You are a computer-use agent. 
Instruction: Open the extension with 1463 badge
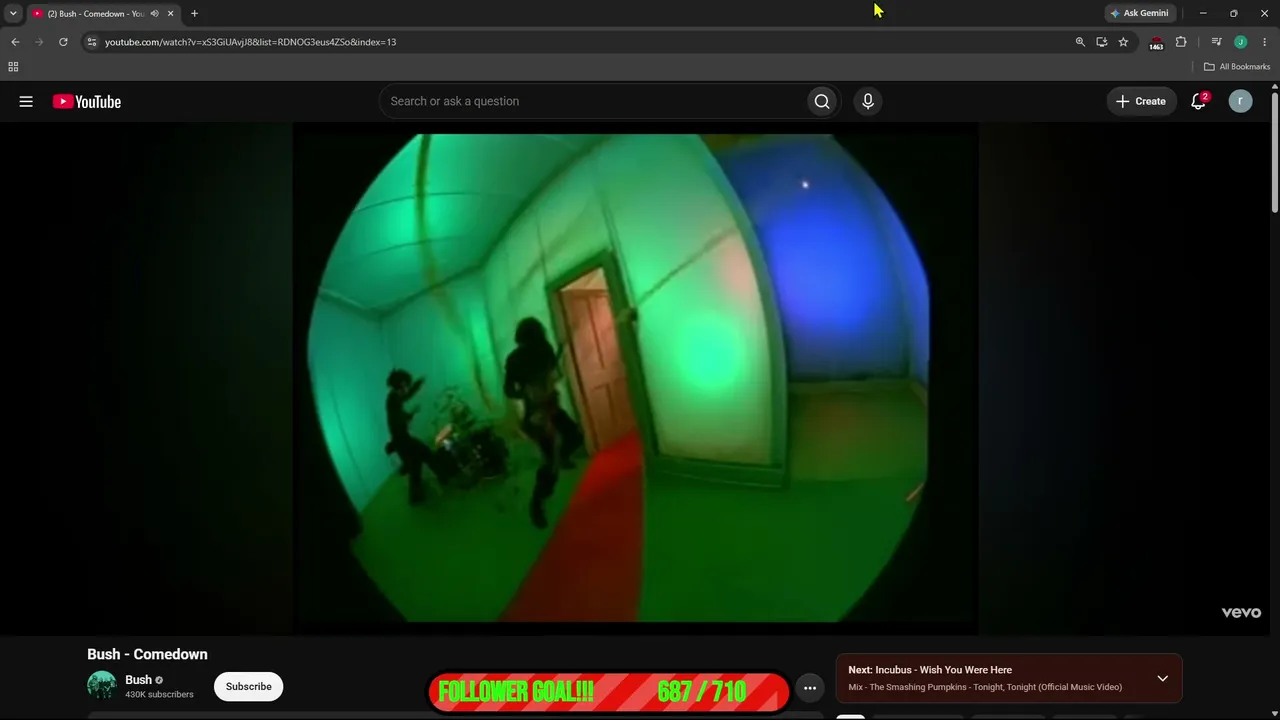[1156, 43]
